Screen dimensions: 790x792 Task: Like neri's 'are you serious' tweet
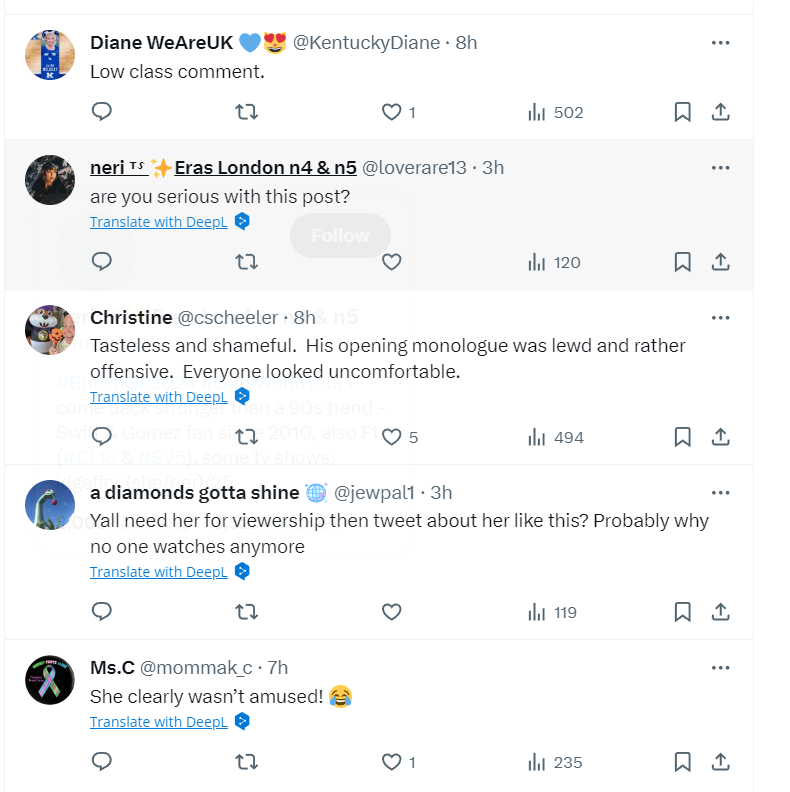point(392,262)
